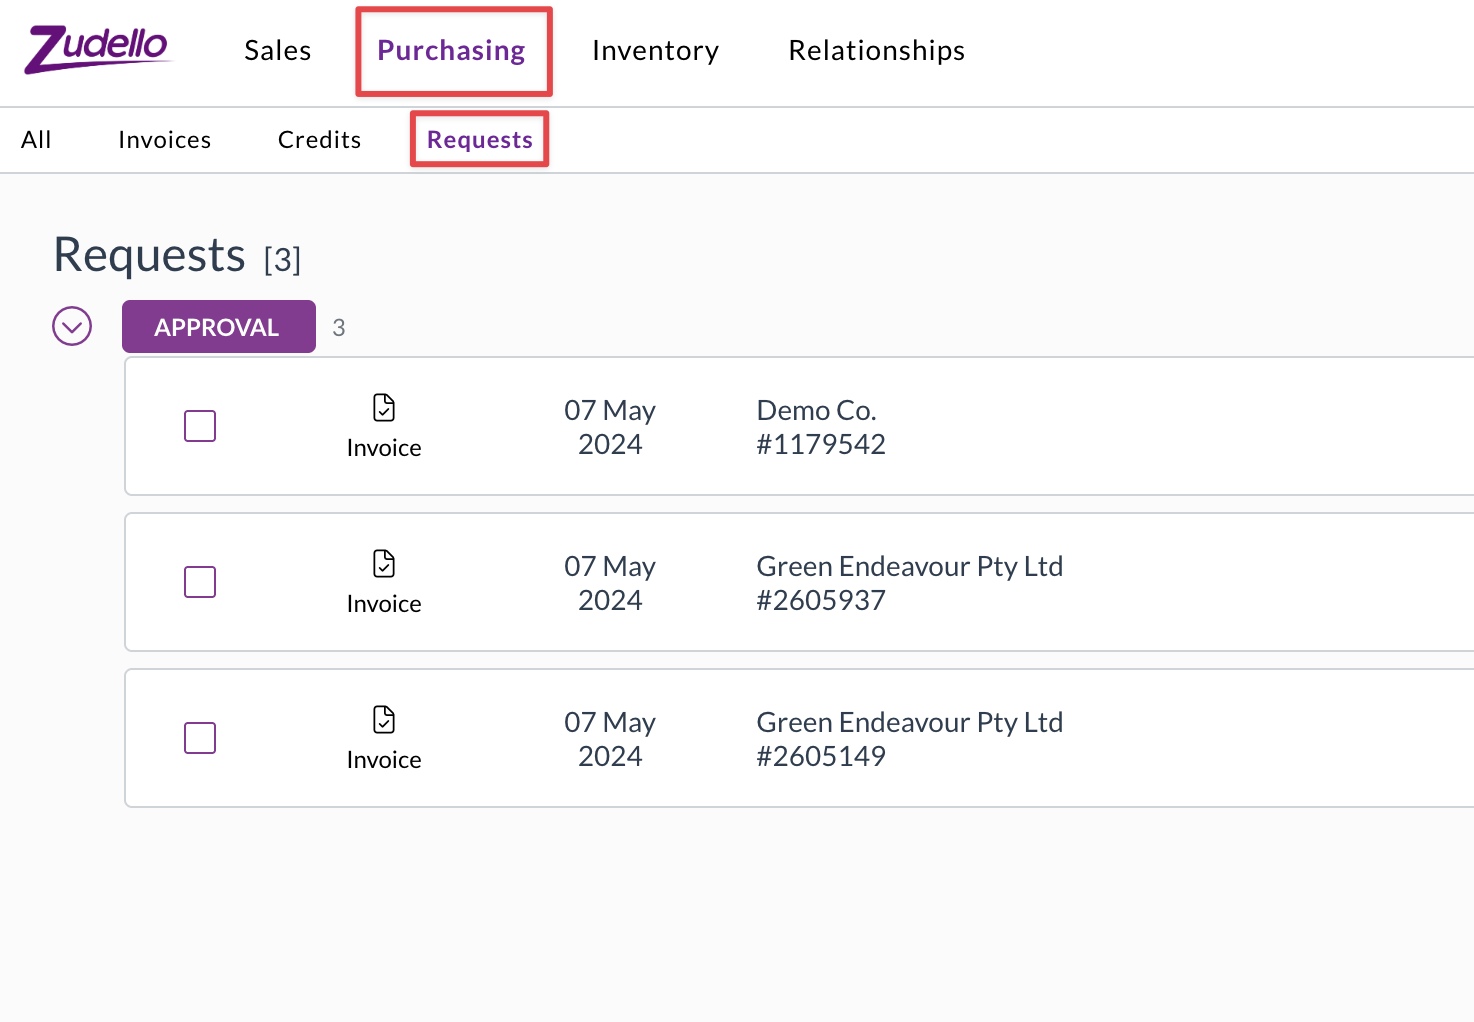Viewport: 1474px width, 1022px height.
Task: Open the Sales menu
Action: 278,50
